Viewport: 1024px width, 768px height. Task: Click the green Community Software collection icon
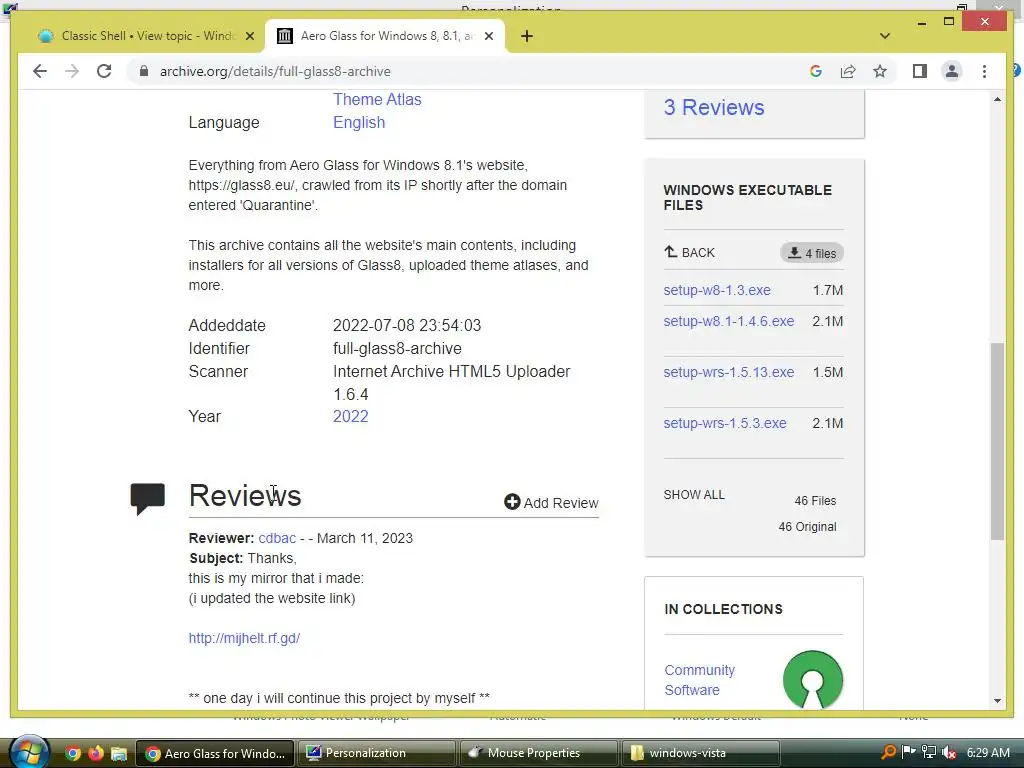812,679
